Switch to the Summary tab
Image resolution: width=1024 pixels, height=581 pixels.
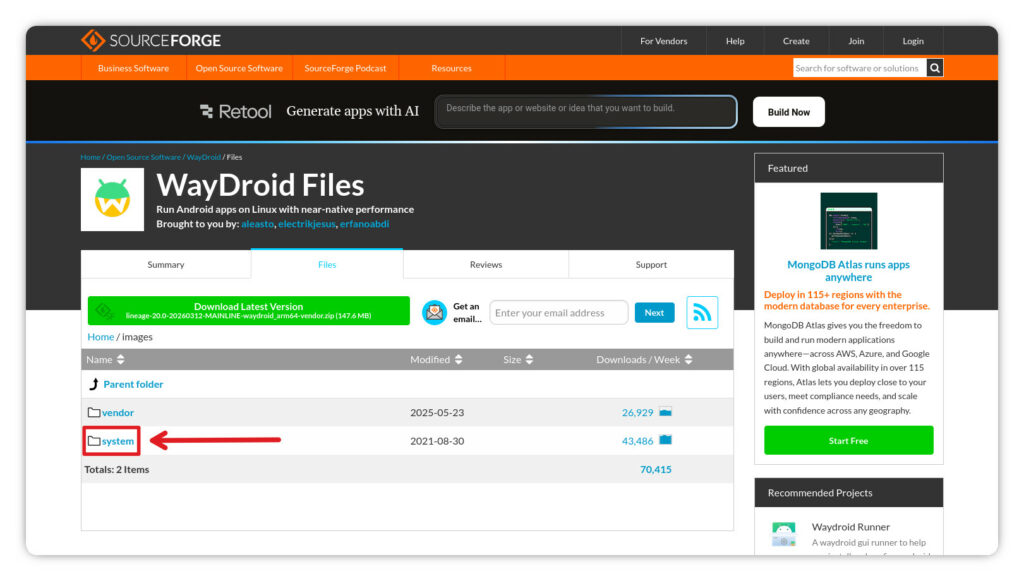[x=166, y=265]
